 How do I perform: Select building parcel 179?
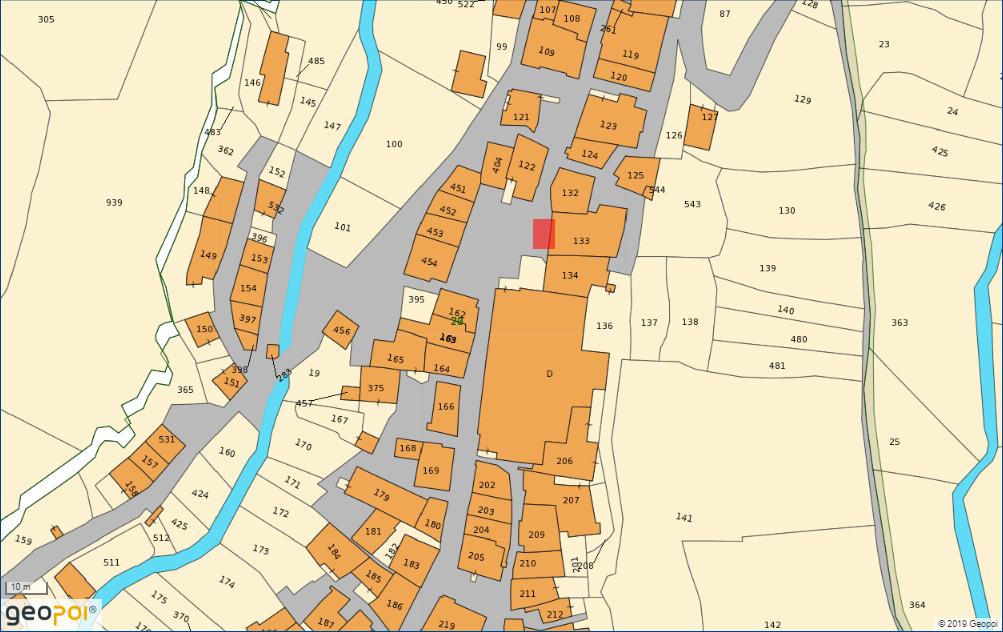tap(381, 494)
